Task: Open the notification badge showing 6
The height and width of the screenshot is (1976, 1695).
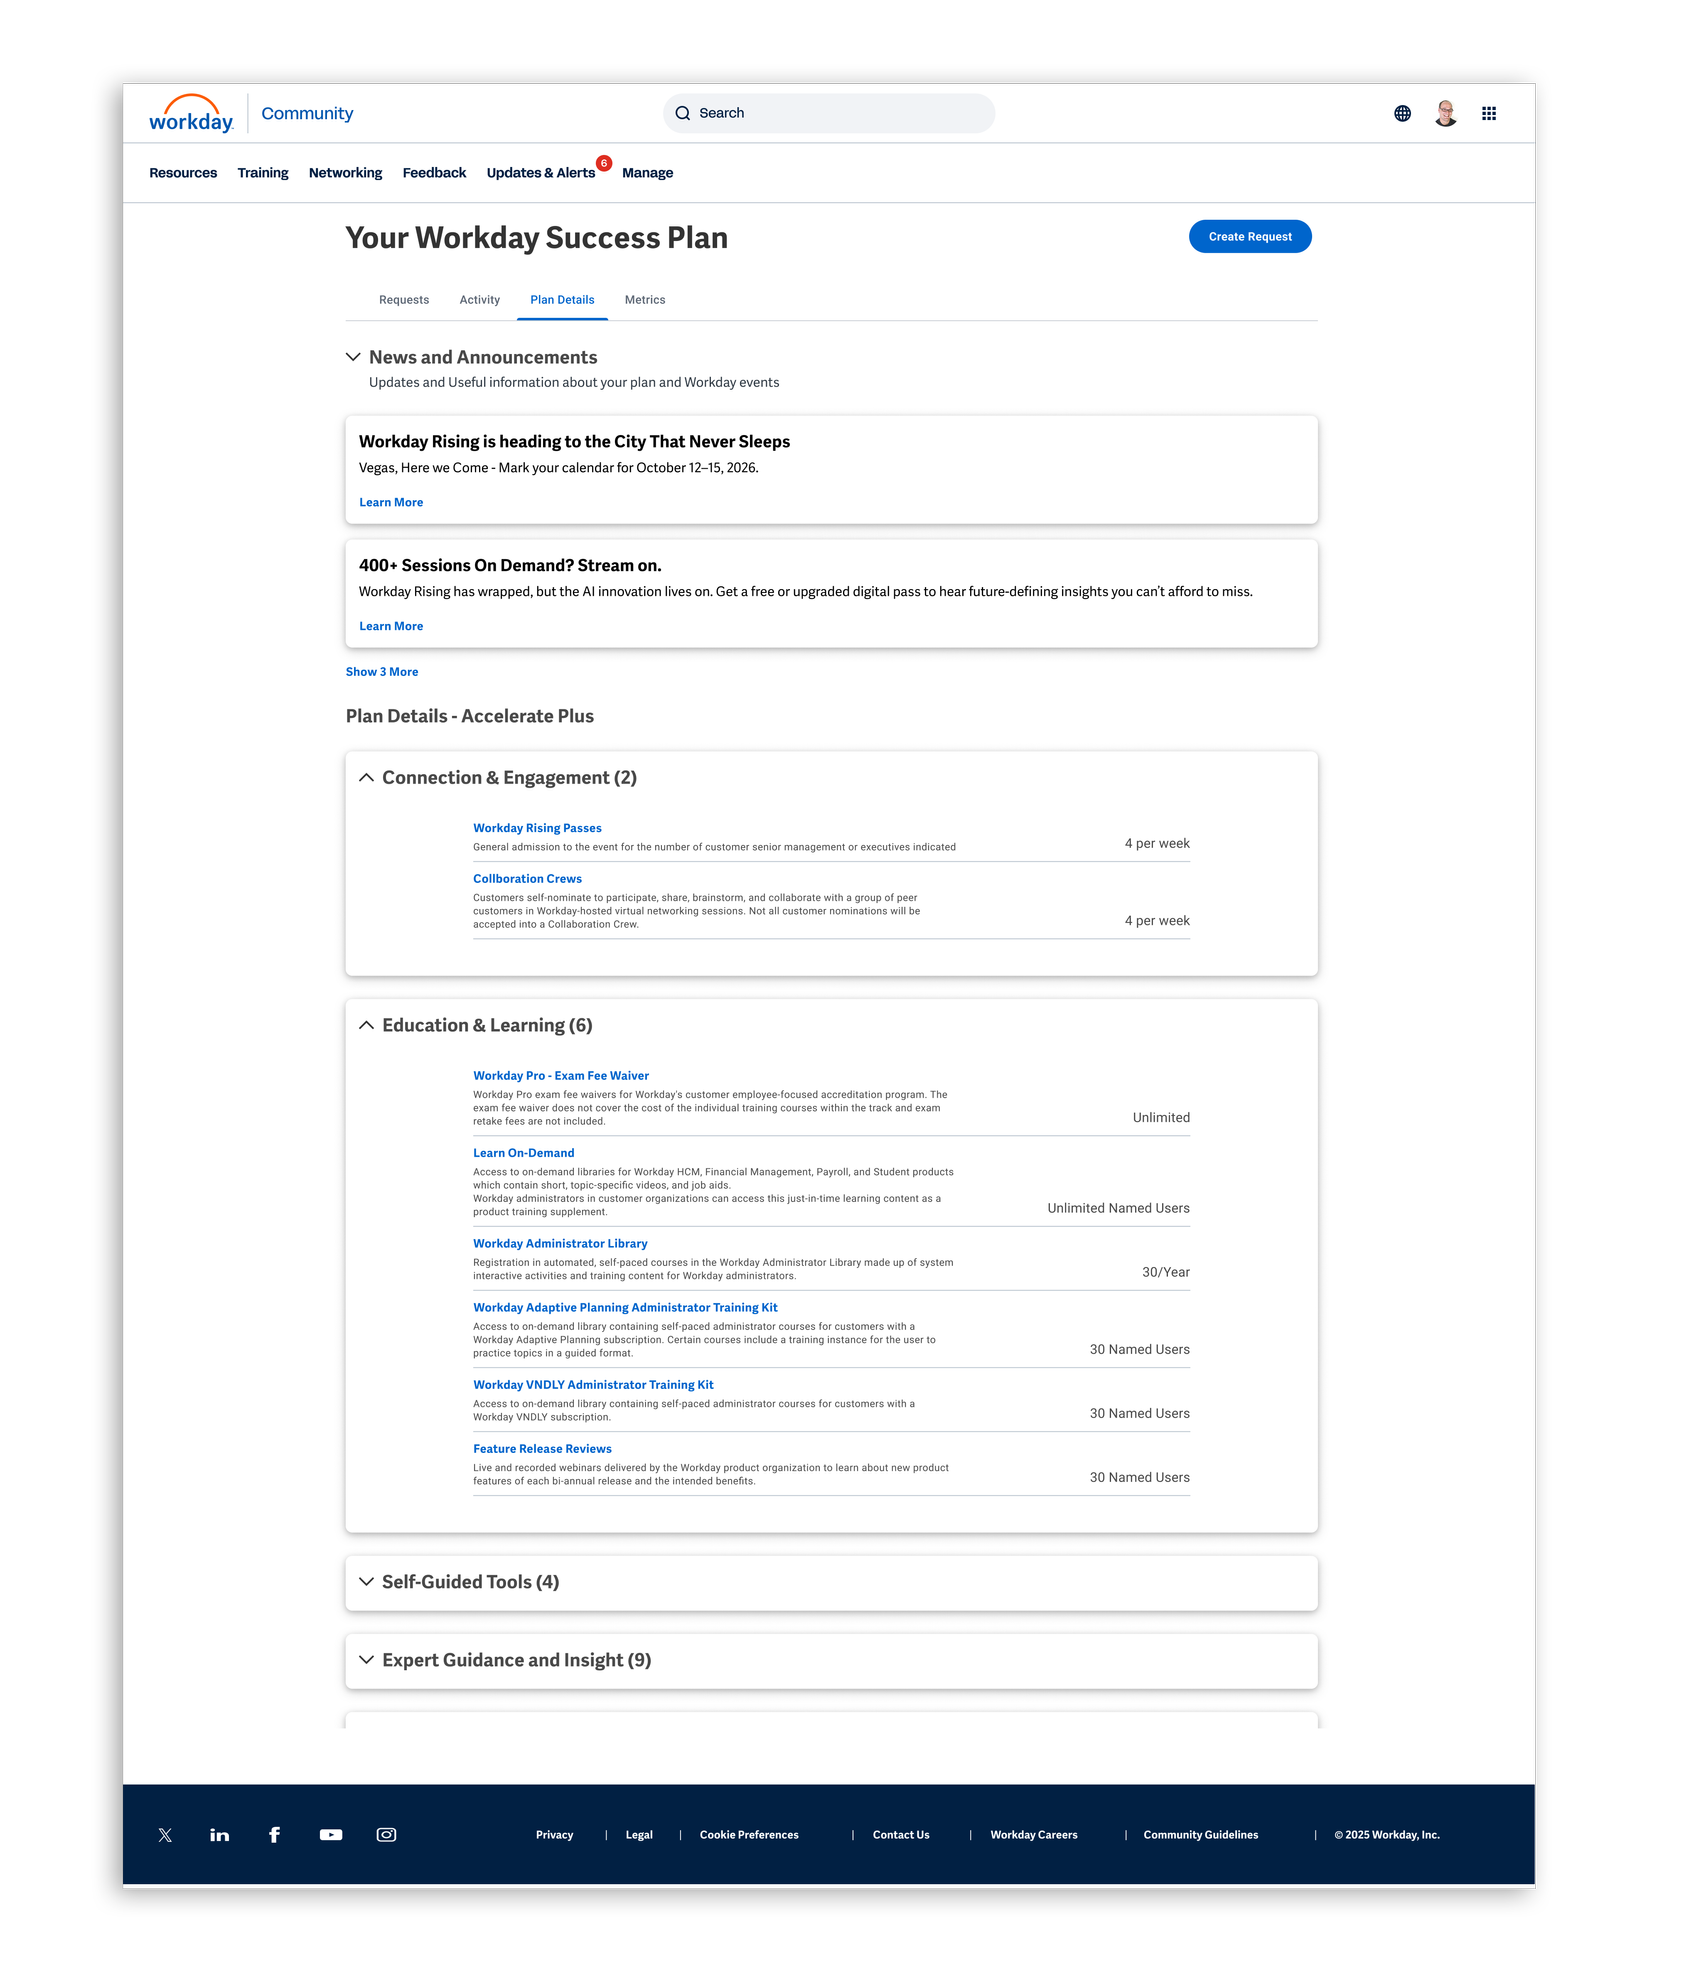Action: (604, 163)
